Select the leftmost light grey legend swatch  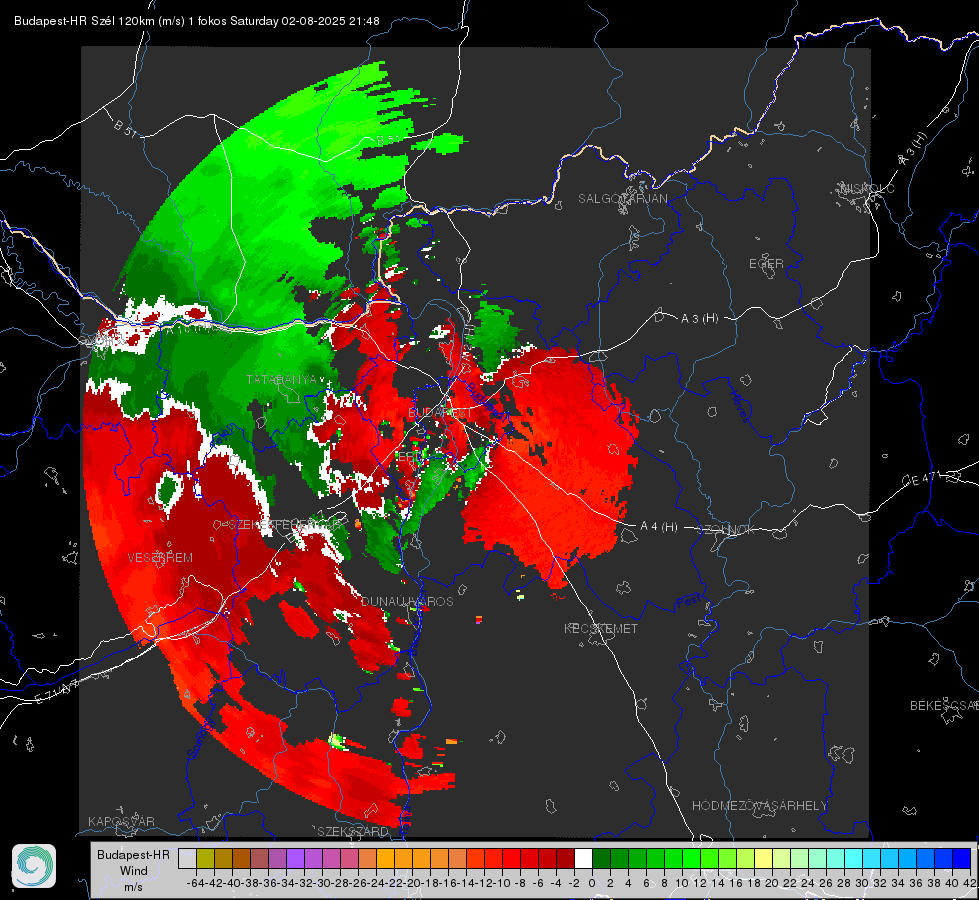pos(187,858)
